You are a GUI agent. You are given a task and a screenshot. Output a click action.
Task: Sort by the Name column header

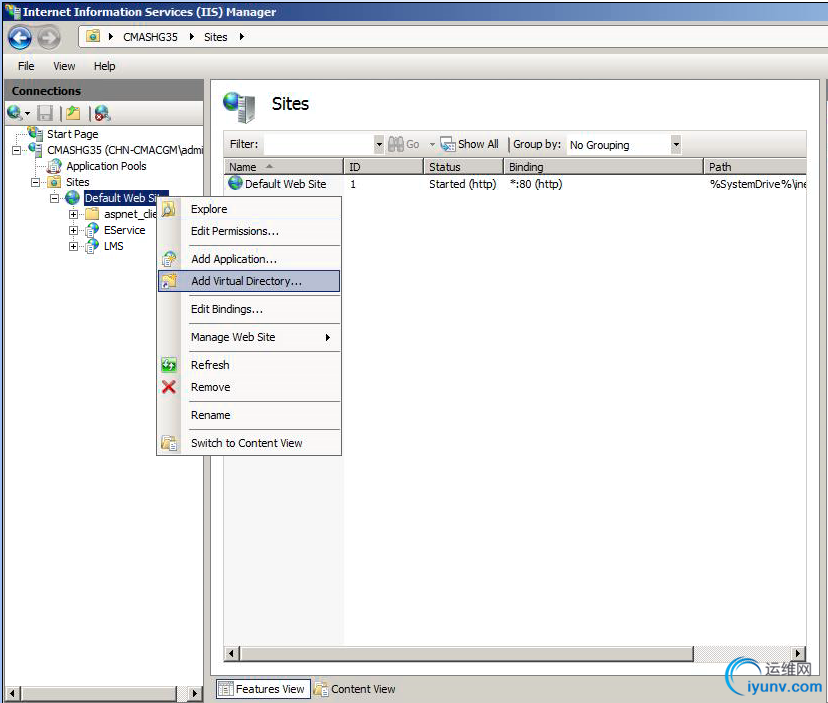click(284, 167)
